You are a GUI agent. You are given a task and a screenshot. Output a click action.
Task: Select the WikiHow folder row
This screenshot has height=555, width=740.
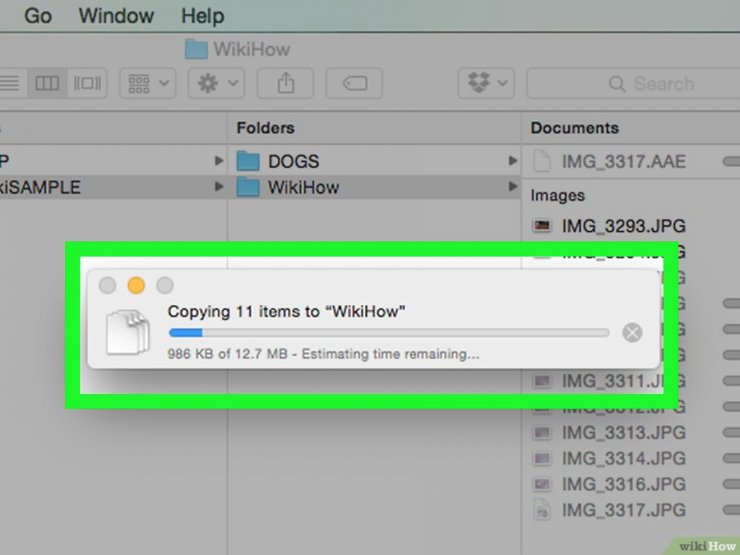(x=374, y=187)
